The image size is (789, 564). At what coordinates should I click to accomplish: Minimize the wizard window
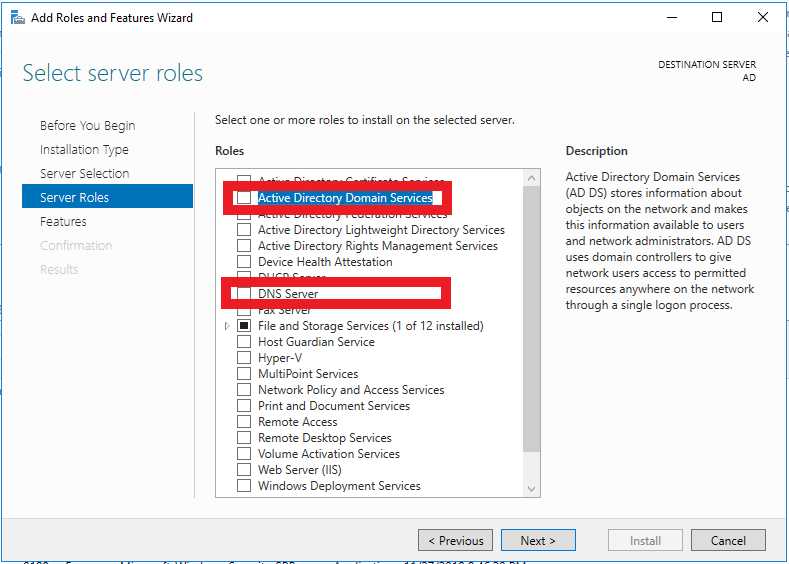[672, 17]
